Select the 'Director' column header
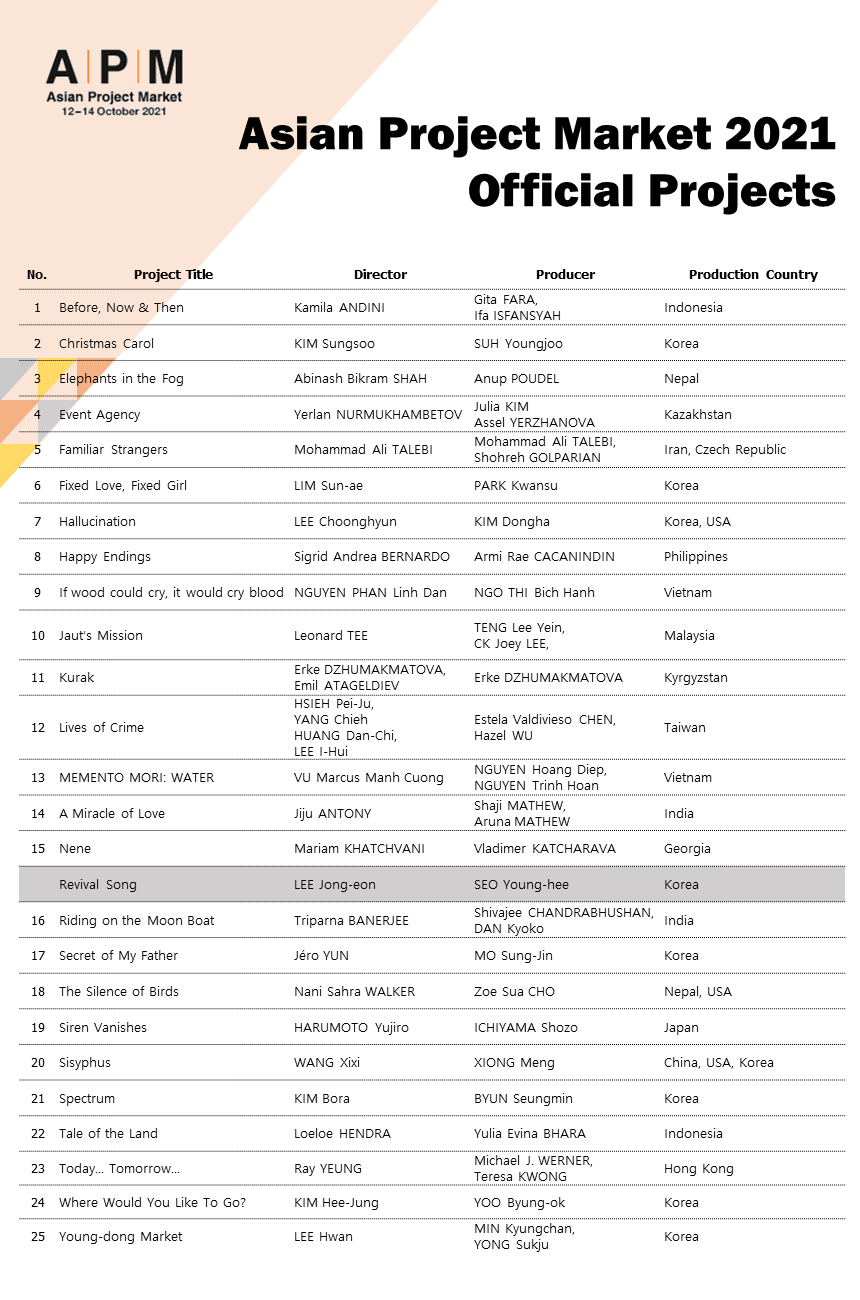Image resolution: width=860 pixels, height=1300 pixels. [x=380, y=274]
